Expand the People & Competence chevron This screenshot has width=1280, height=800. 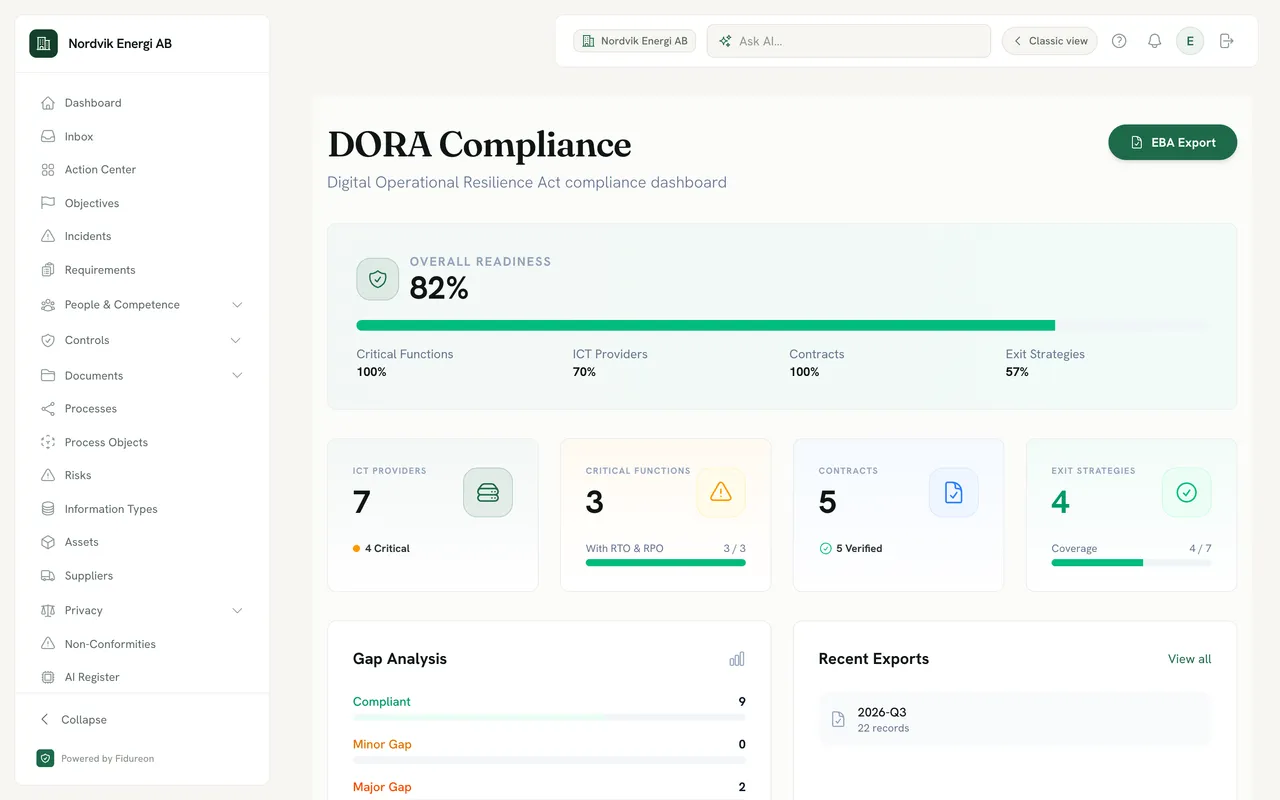237,305
